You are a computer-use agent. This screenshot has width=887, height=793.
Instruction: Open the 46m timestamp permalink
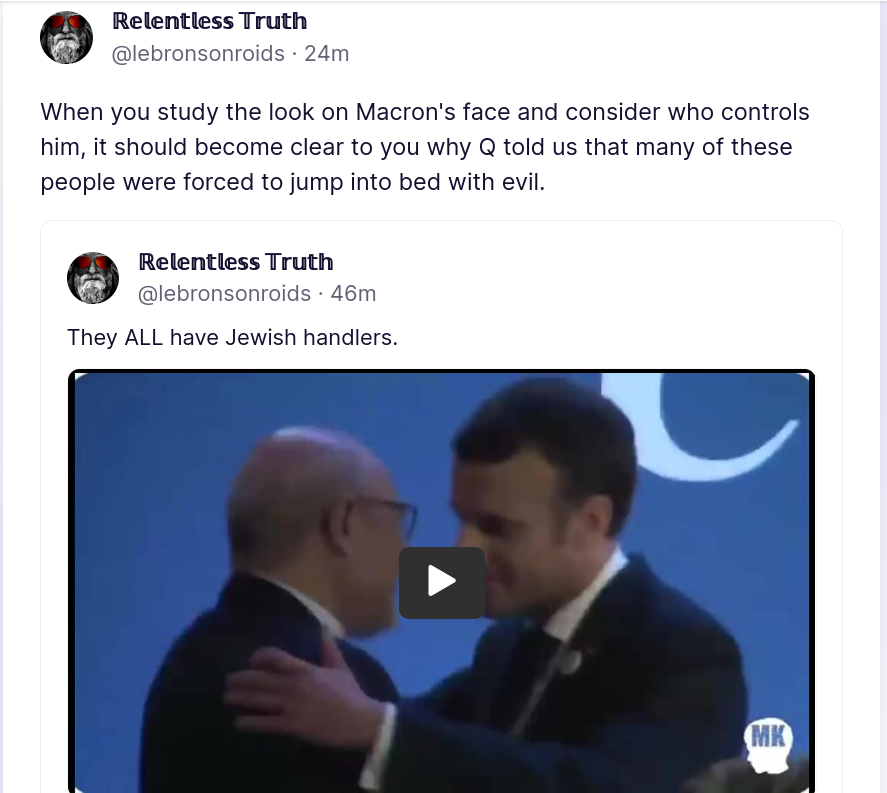coord(353,294)
